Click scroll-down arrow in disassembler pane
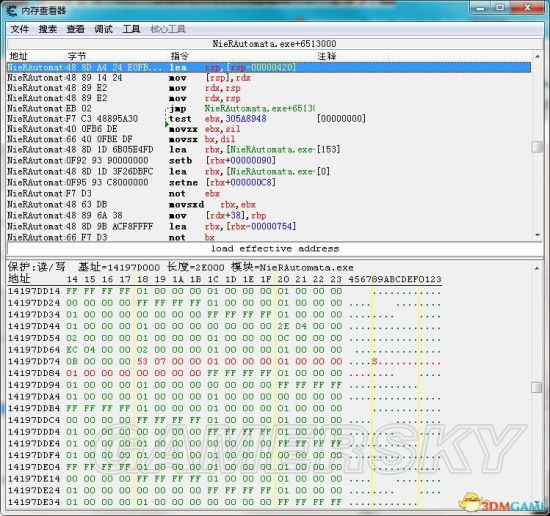Screen dimensions: 550x516 pyautogui.click(x=538, y=235)
